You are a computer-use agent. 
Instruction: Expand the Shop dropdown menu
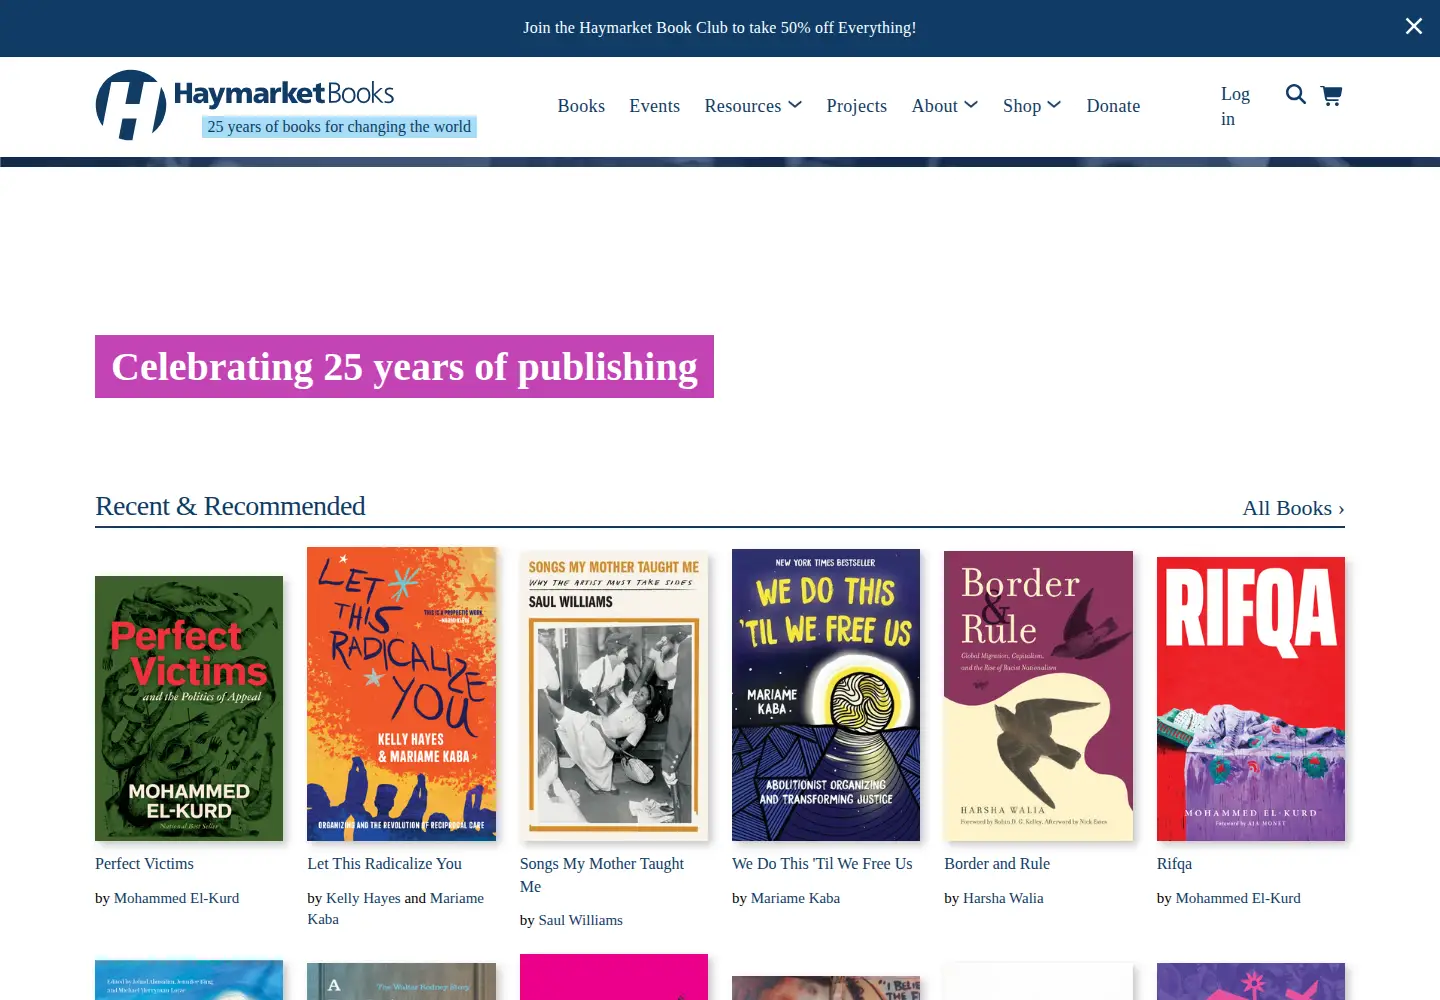[1032, 106]
